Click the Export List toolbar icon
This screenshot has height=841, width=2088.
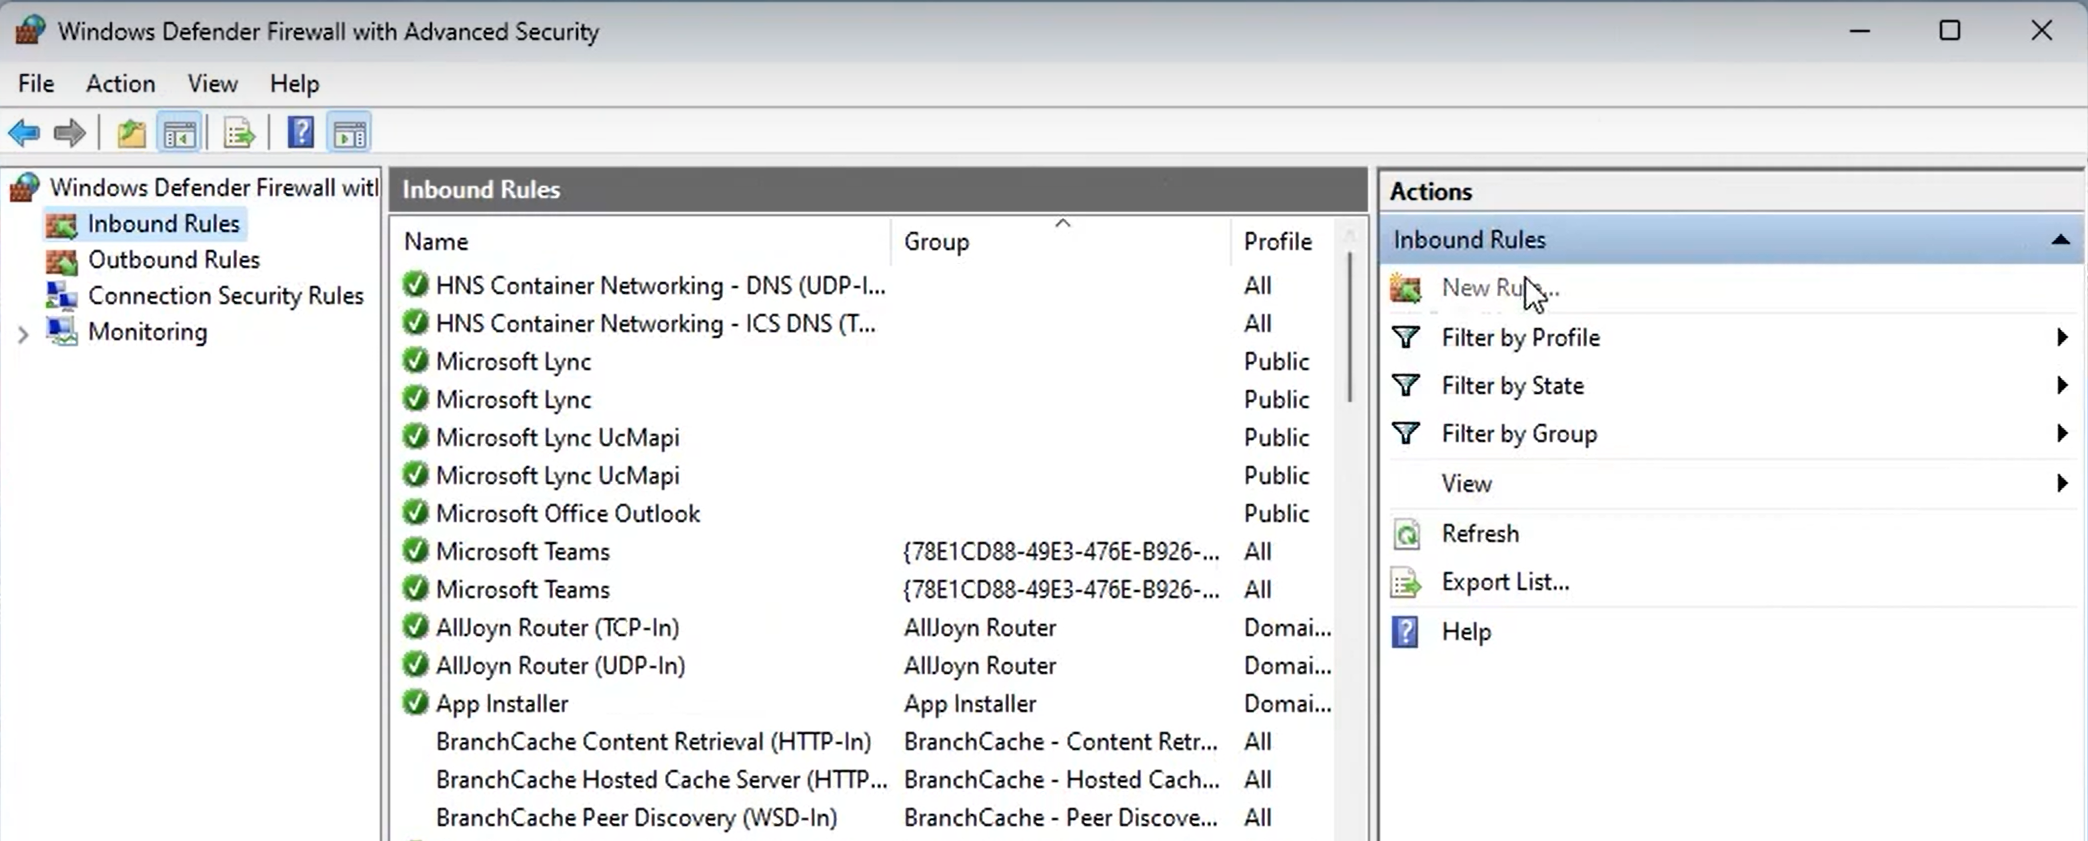coord(239,133)
